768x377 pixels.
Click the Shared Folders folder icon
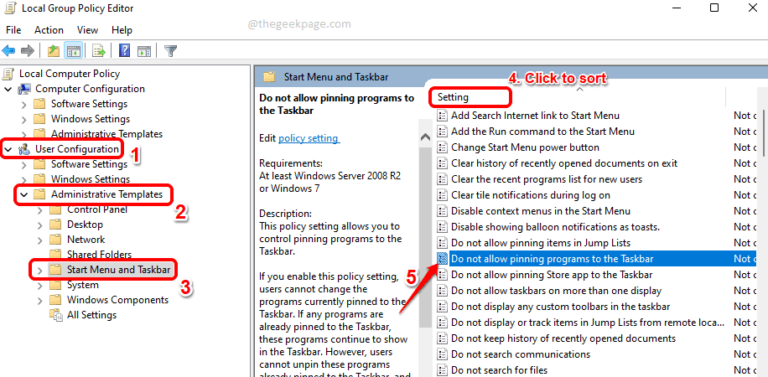(56, 255)
